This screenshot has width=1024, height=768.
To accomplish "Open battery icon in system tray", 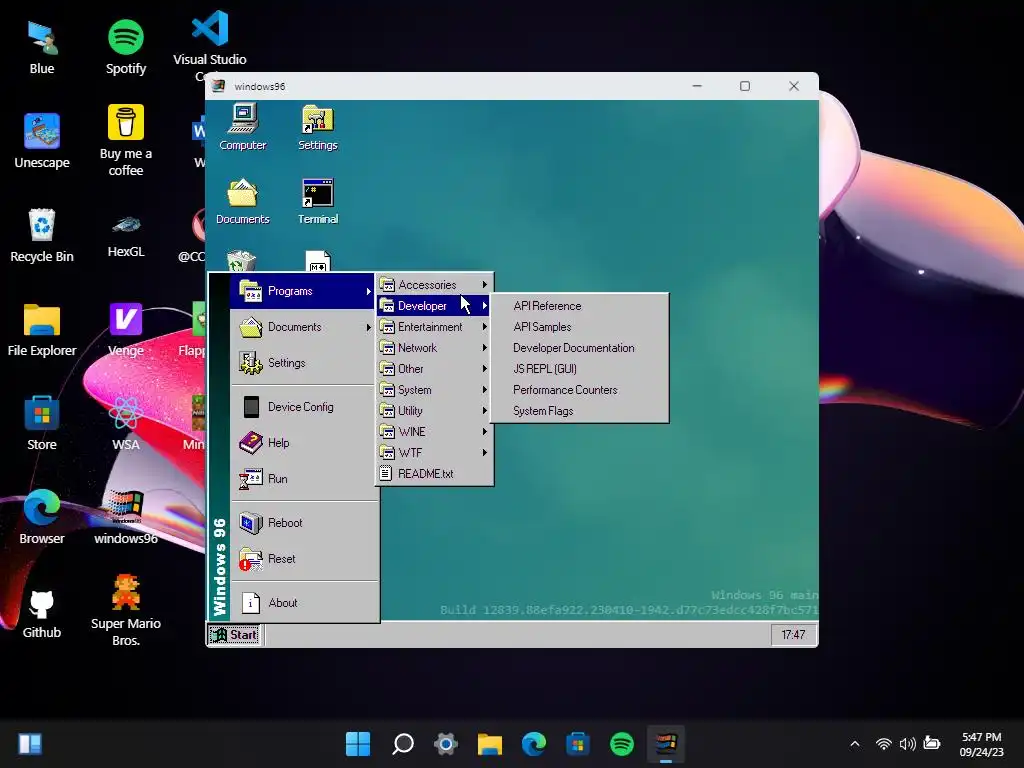I will coord(932,744).
